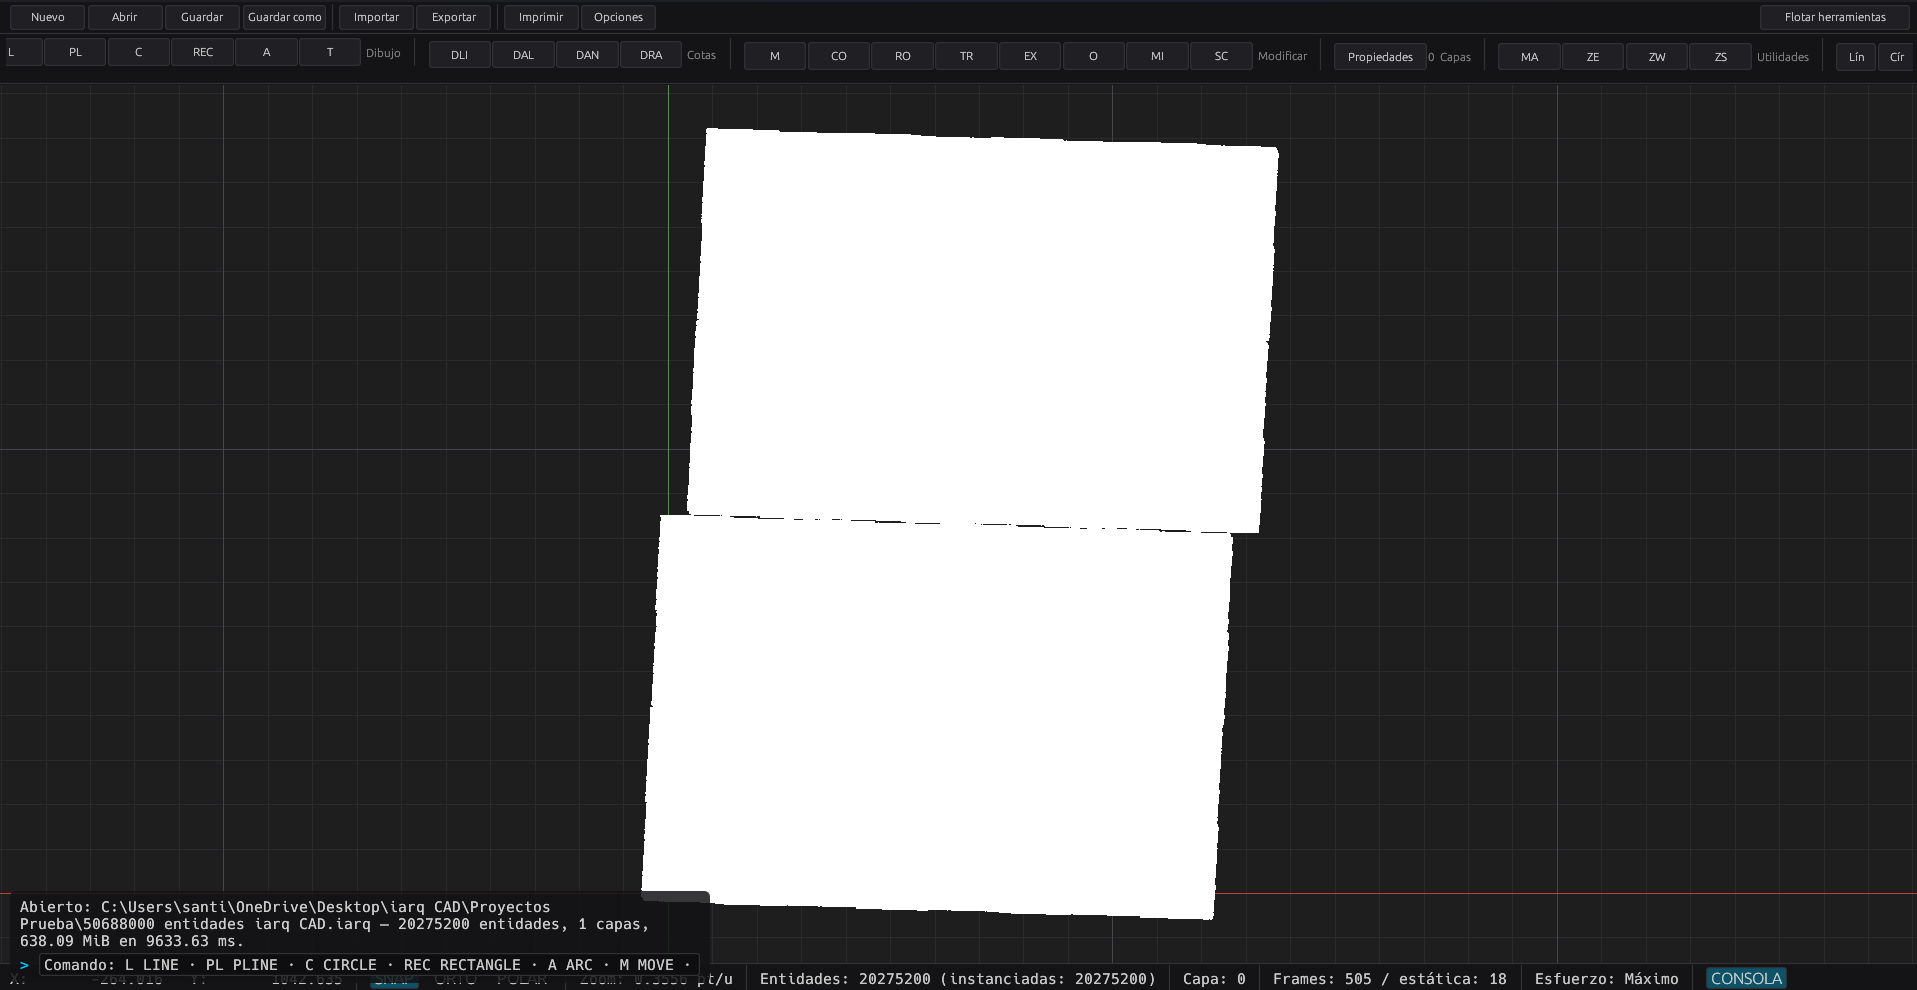Screen dimensions: 1917x990
Task: Click 'Esfuerzo: Máximo' status entry
Action: [x=1606, y=979]
